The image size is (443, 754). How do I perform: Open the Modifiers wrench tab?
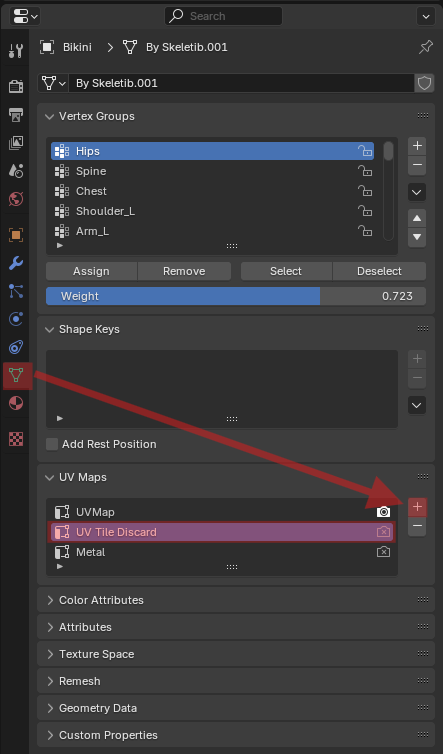pos(16,263)
